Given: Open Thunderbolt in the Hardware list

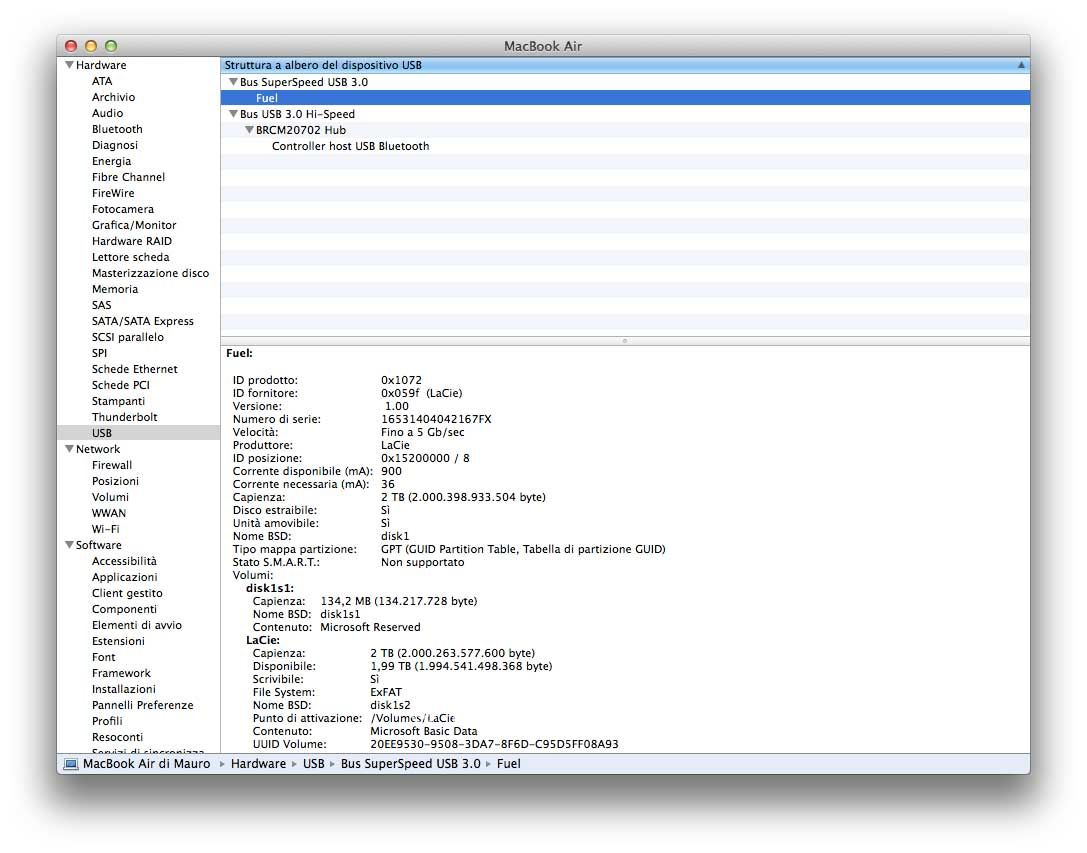Looking at the screenshot, I should pos(124,417).
